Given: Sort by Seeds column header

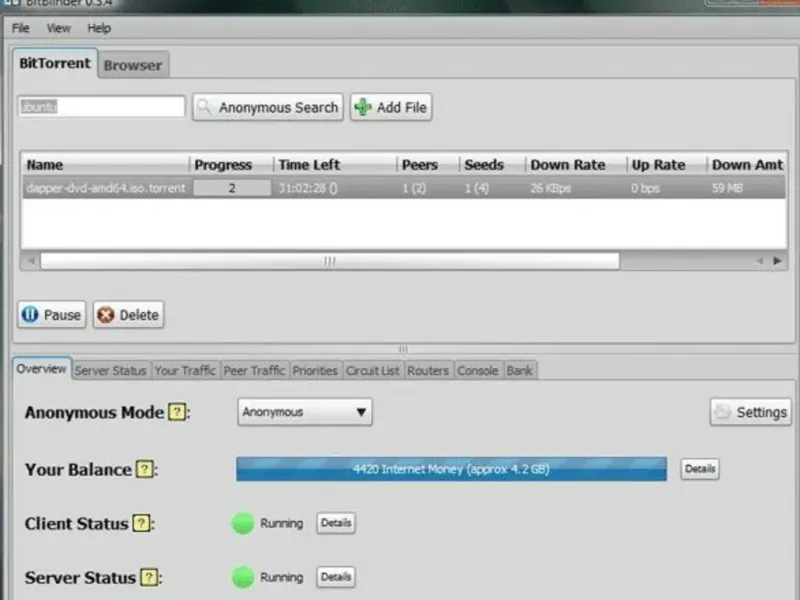Looking at the screenshot, I should click(492, 165).
